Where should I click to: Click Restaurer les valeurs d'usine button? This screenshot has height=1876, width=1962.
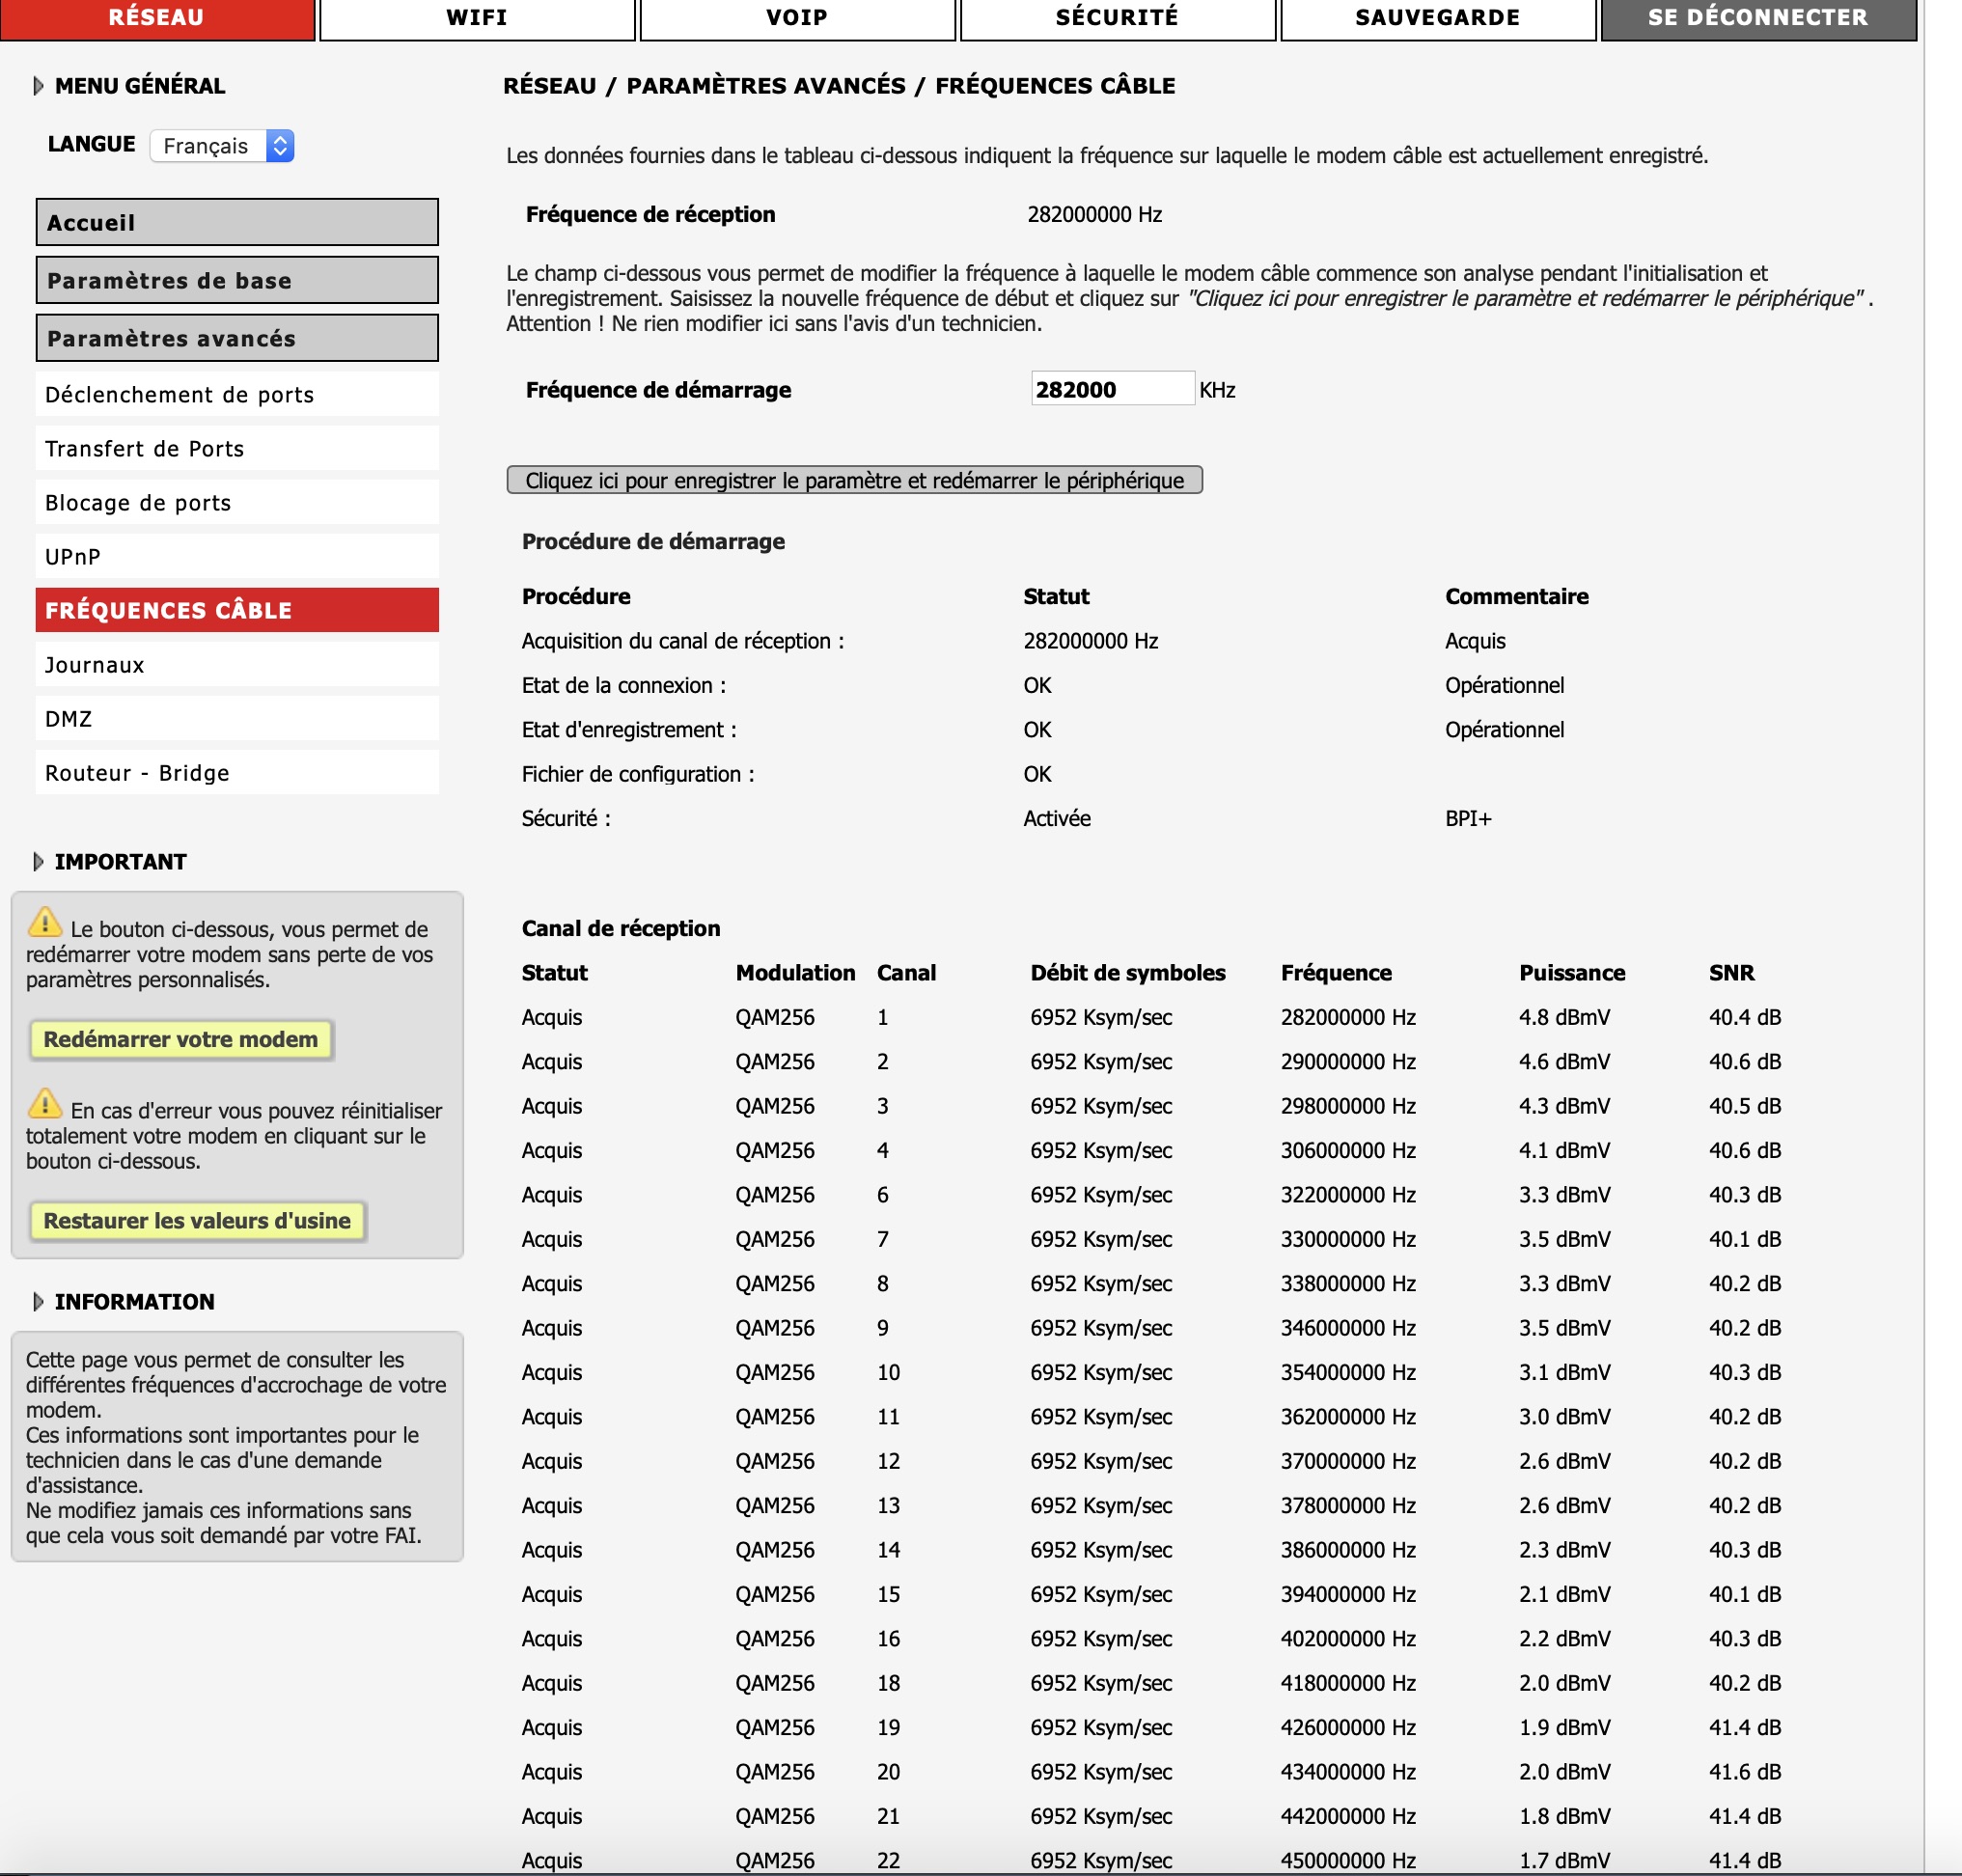pos(198,1221)
